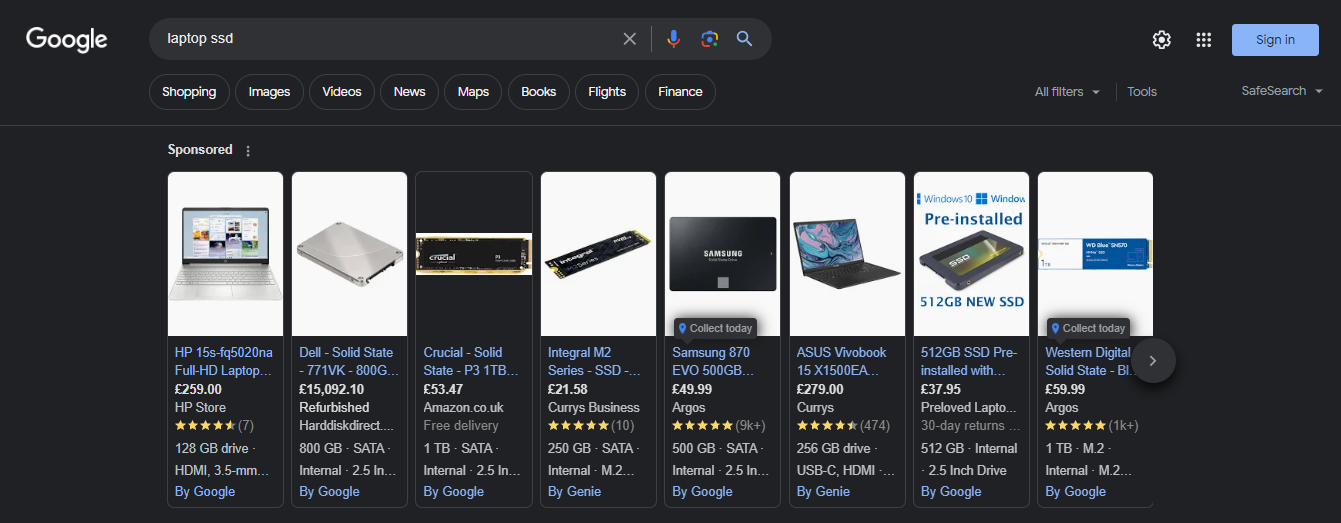Viewport: 1341px width, 523px height.
Task: Switch to the News tab
Action: [x=409, y=92]
